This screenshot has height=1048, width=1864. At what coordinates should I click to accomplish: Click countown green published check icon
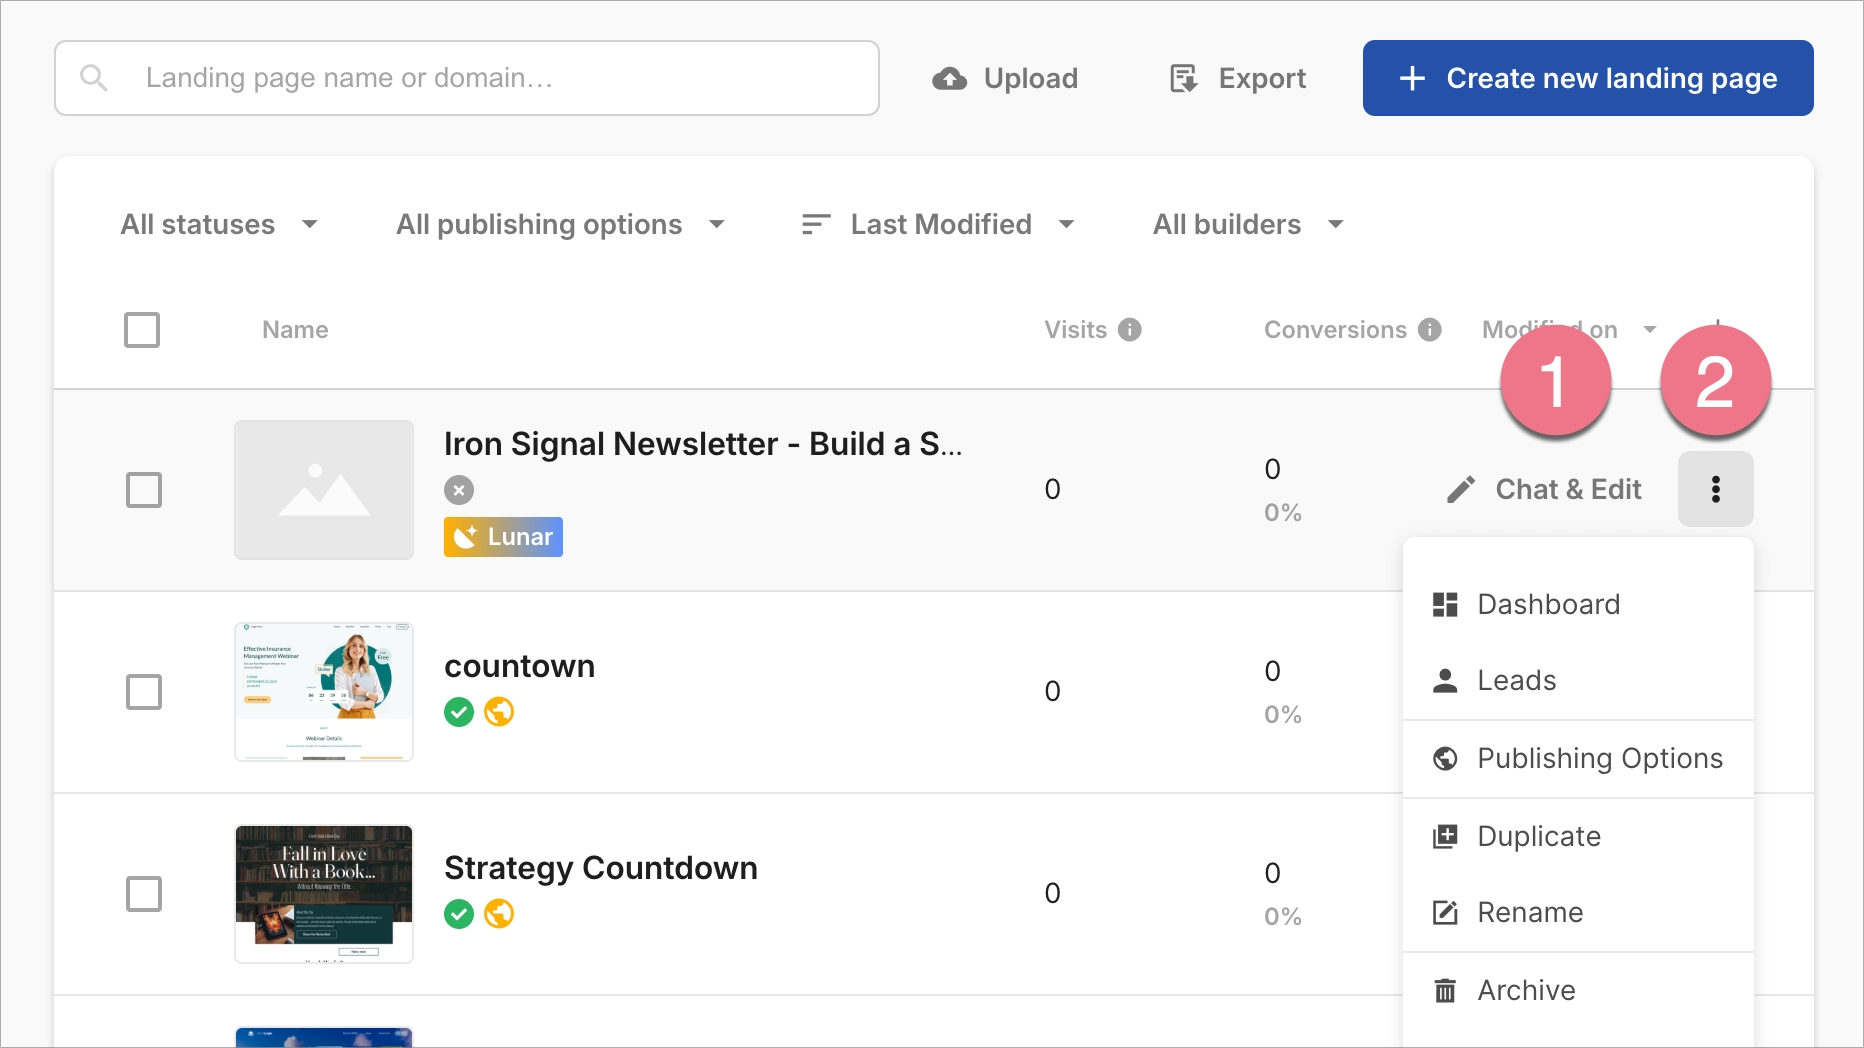tap(459, 712)
